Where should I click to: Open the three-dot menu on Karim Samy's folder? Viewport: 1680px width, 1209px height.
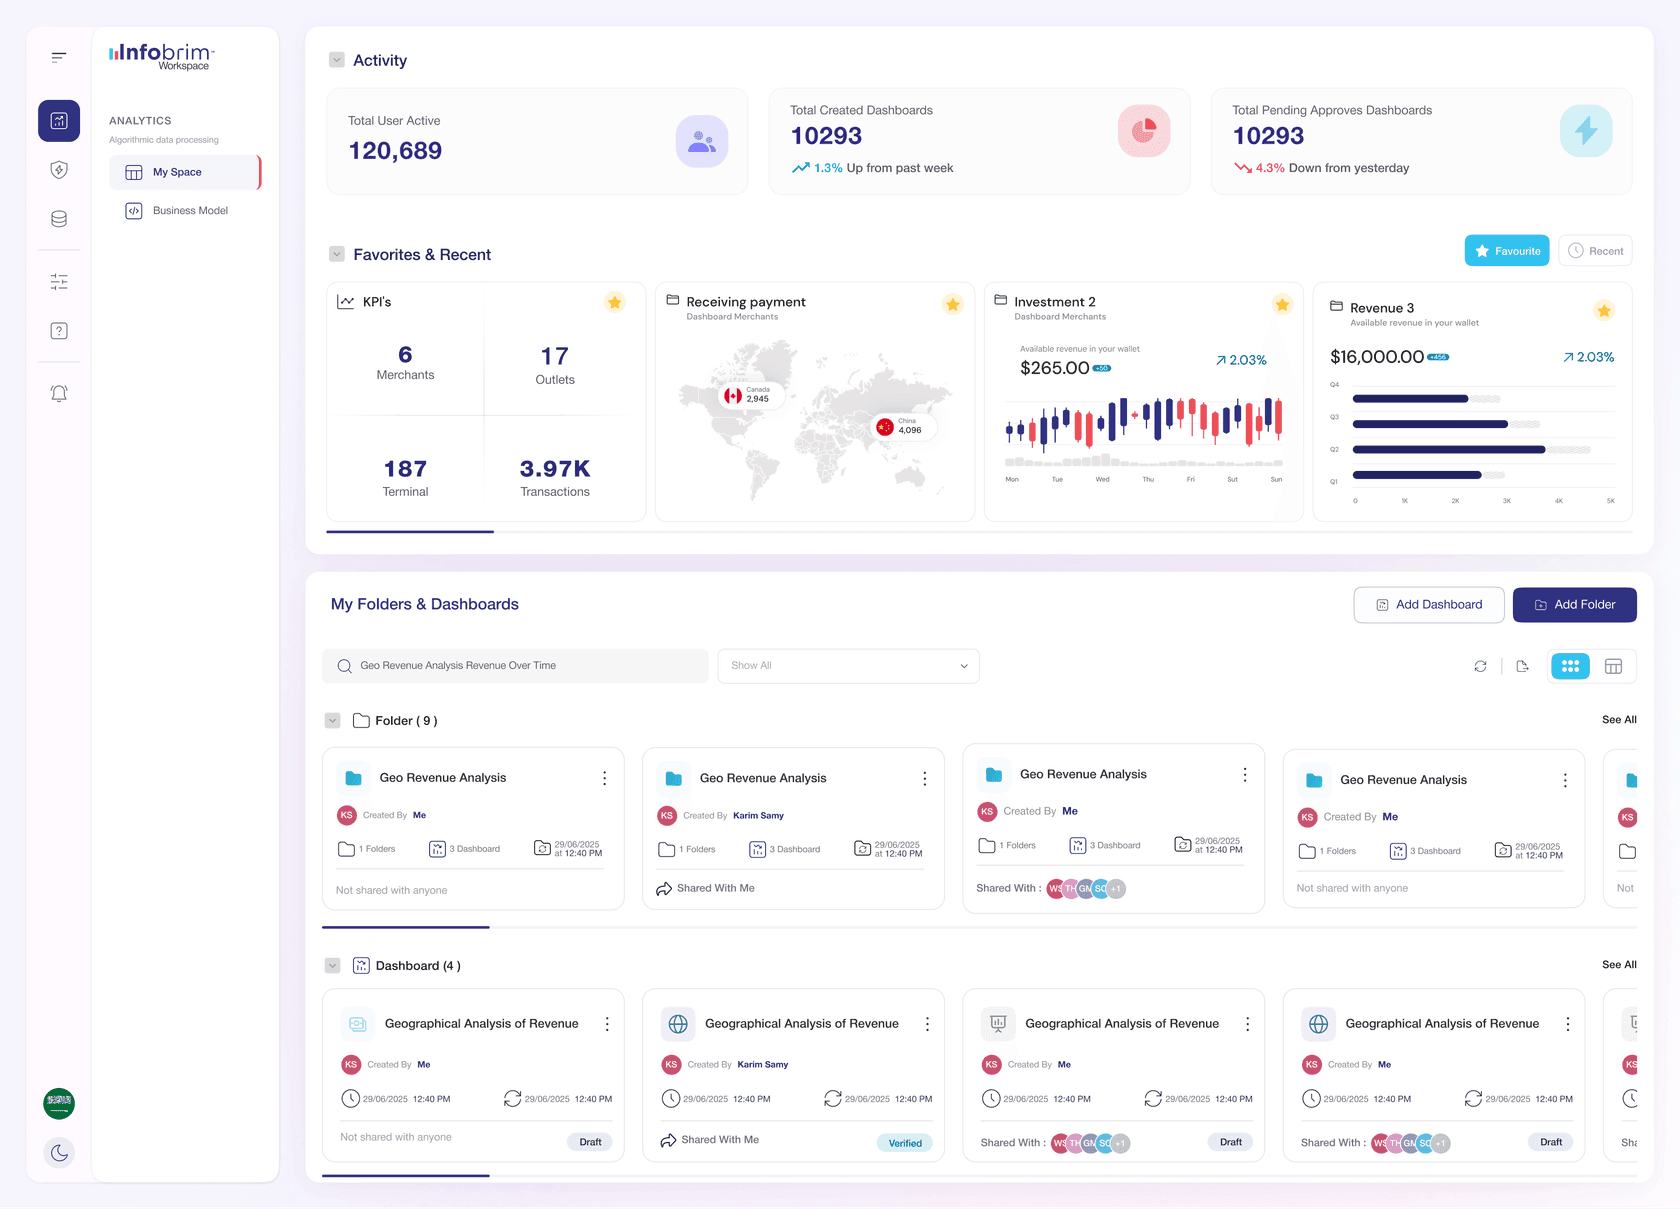(x=925, y=778)
